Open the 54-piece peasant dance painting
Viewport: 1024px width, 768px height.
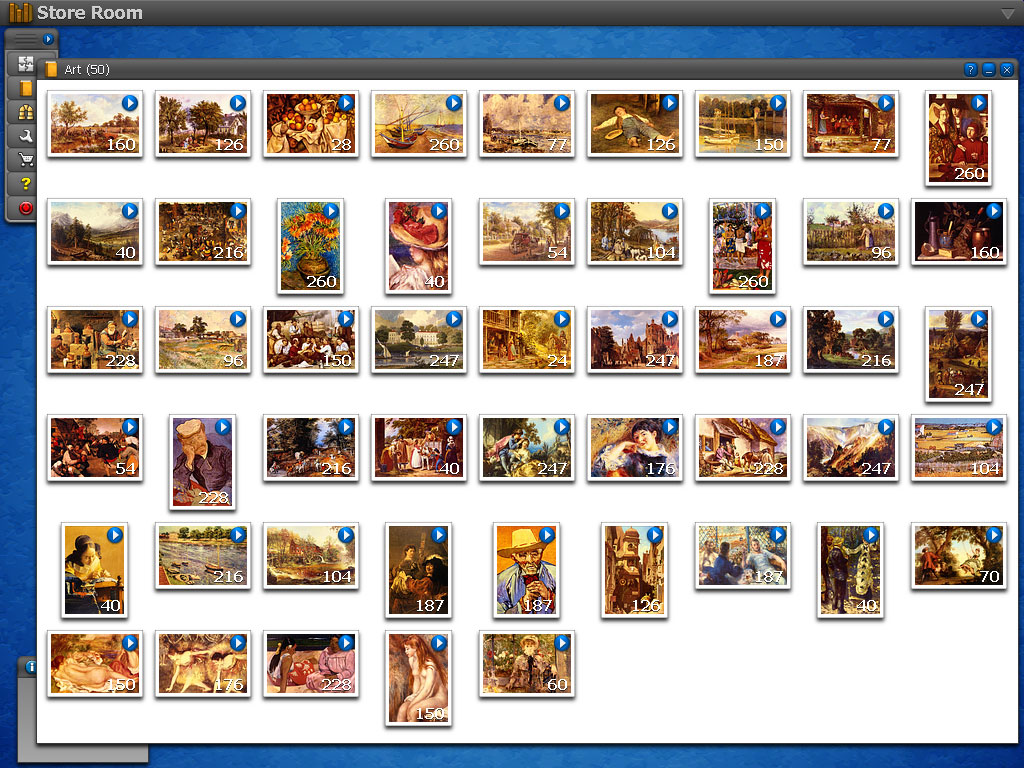coord(95,448)
